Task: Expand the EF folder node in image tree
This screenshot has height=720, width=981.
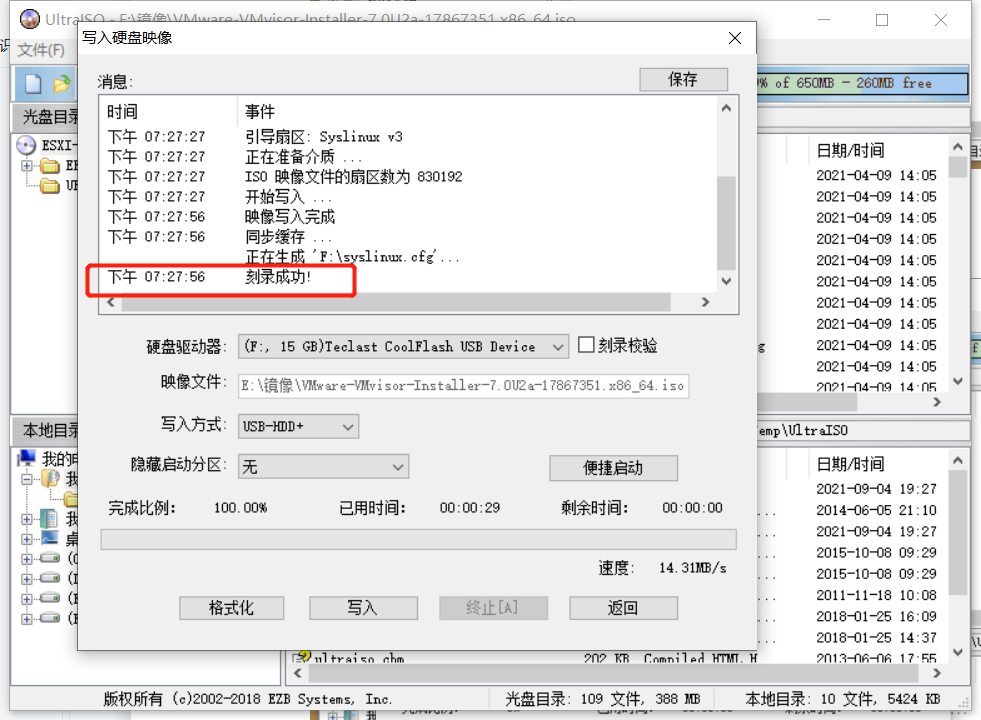Action: point(27,166)
